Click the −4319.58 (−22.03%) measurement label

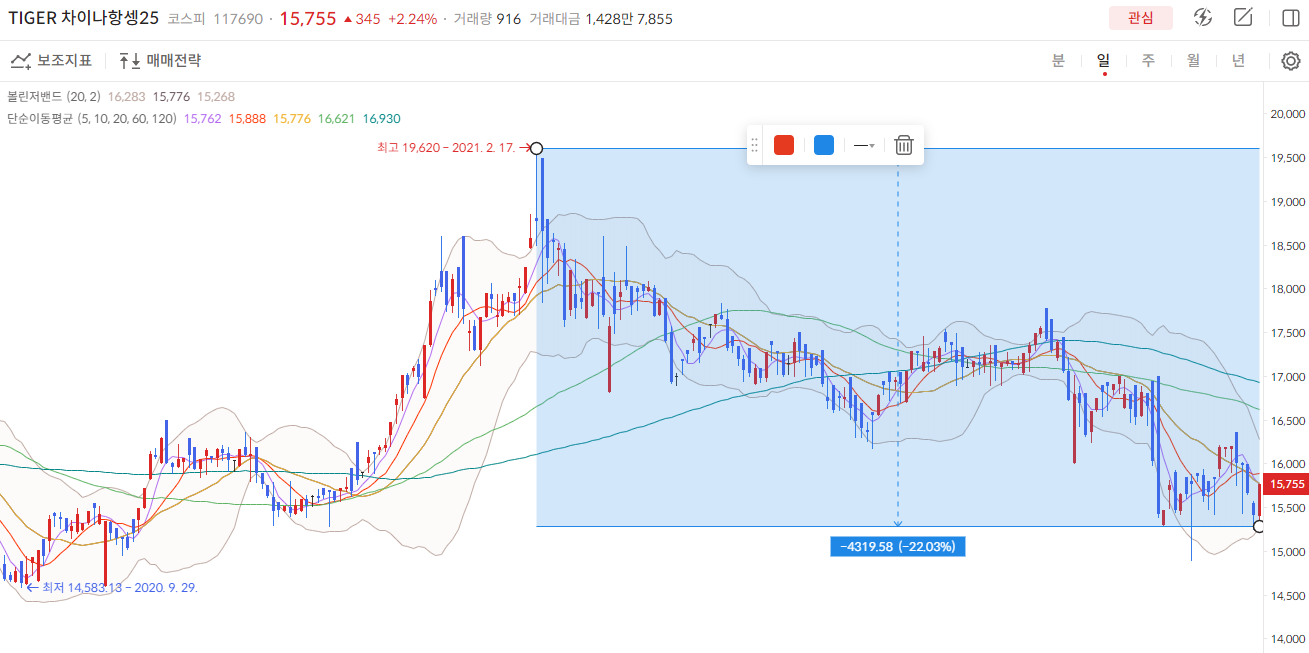pos(897,547)
